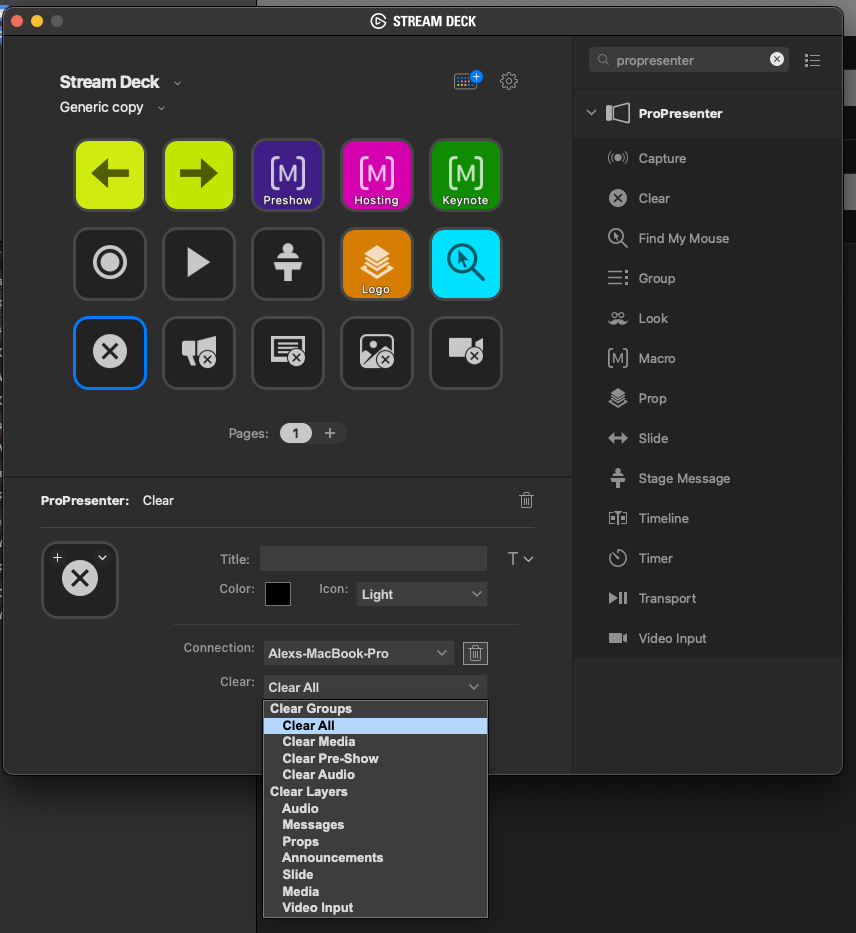Pick Clear Media from the list
856x933 pixels.
(375, 741)
